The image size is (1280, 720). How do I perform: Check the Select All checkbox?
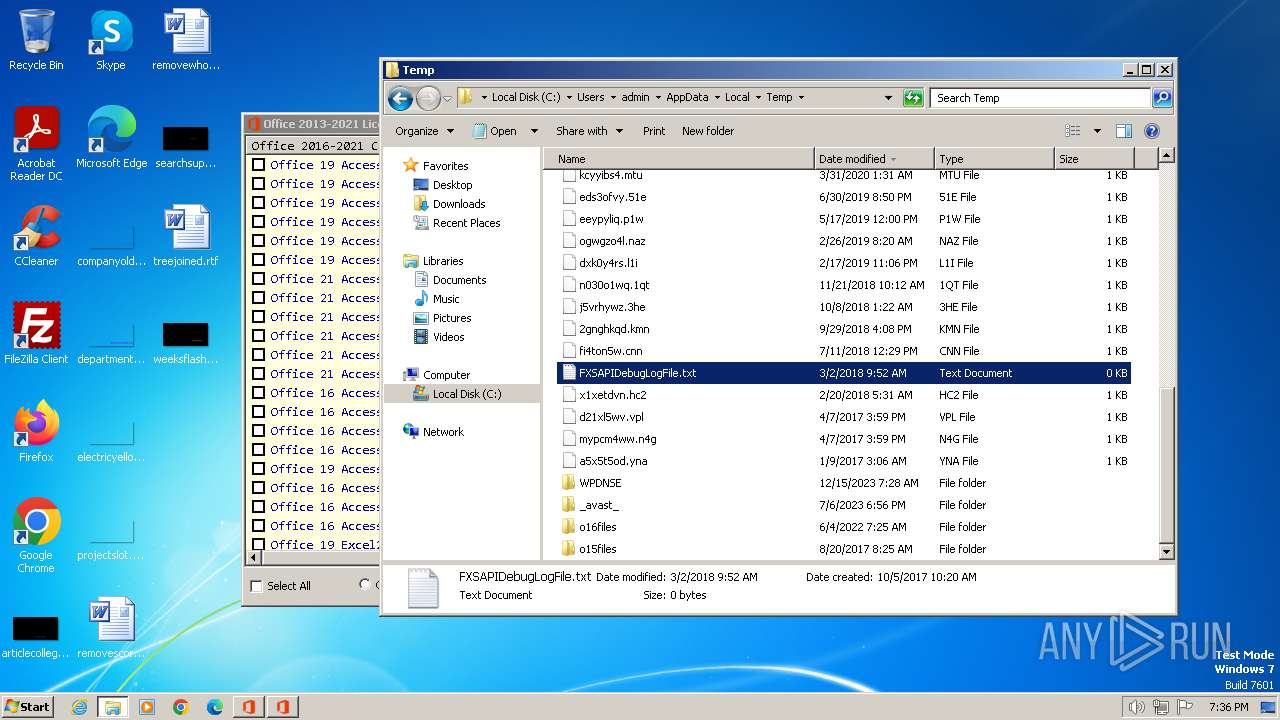pyautogui.click(x=257, y=586)
